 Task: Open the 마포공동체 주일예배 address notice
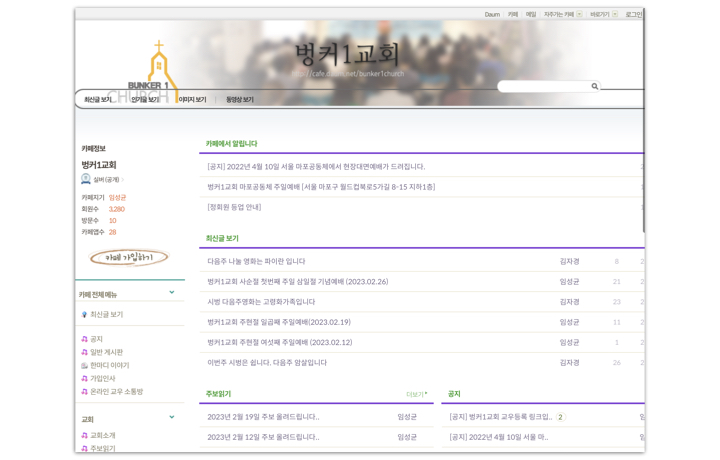click(321, 187)
